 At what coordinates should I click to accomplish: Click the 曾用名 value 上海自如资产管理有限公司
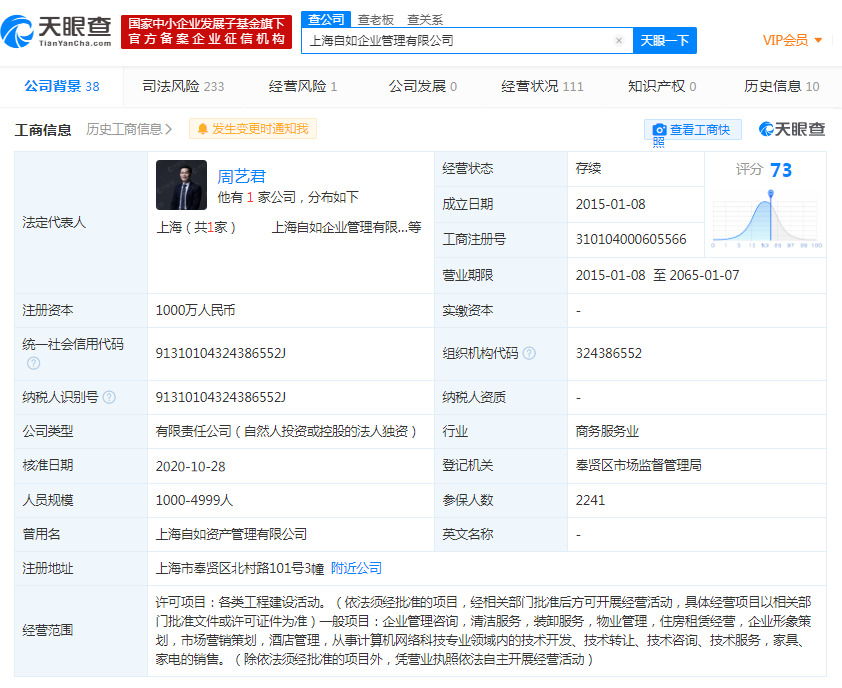[x=231, y=534]
